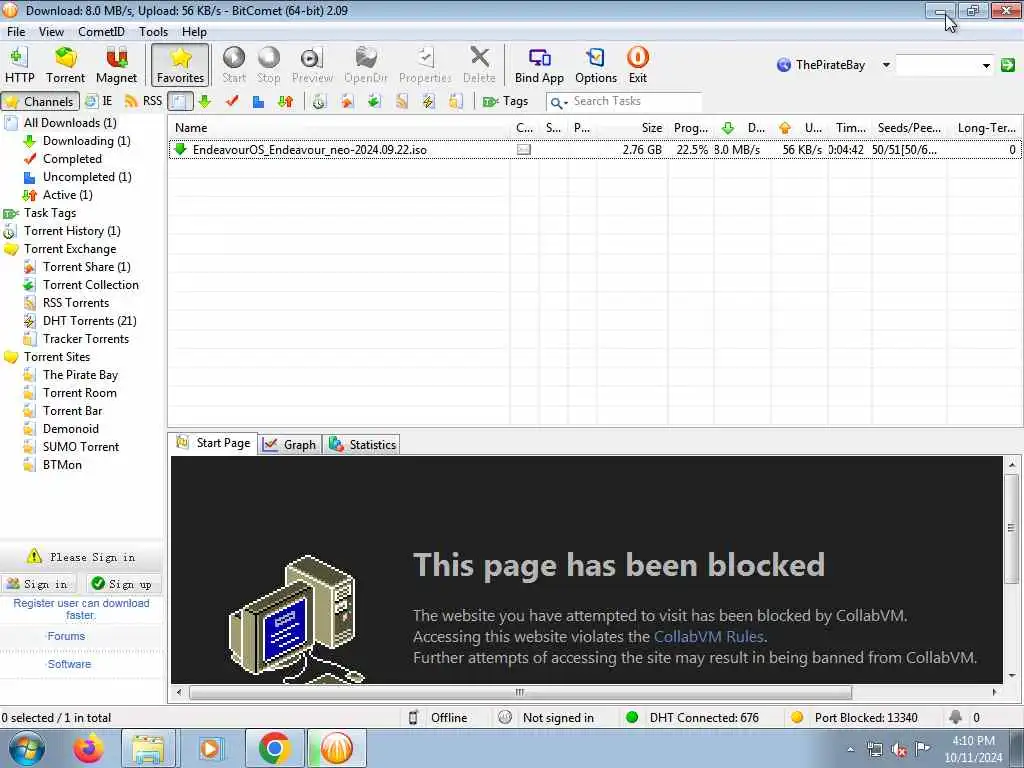Open the Software link
The height and width of the screenshot is (768, 1024).
[x=69, y=664]
